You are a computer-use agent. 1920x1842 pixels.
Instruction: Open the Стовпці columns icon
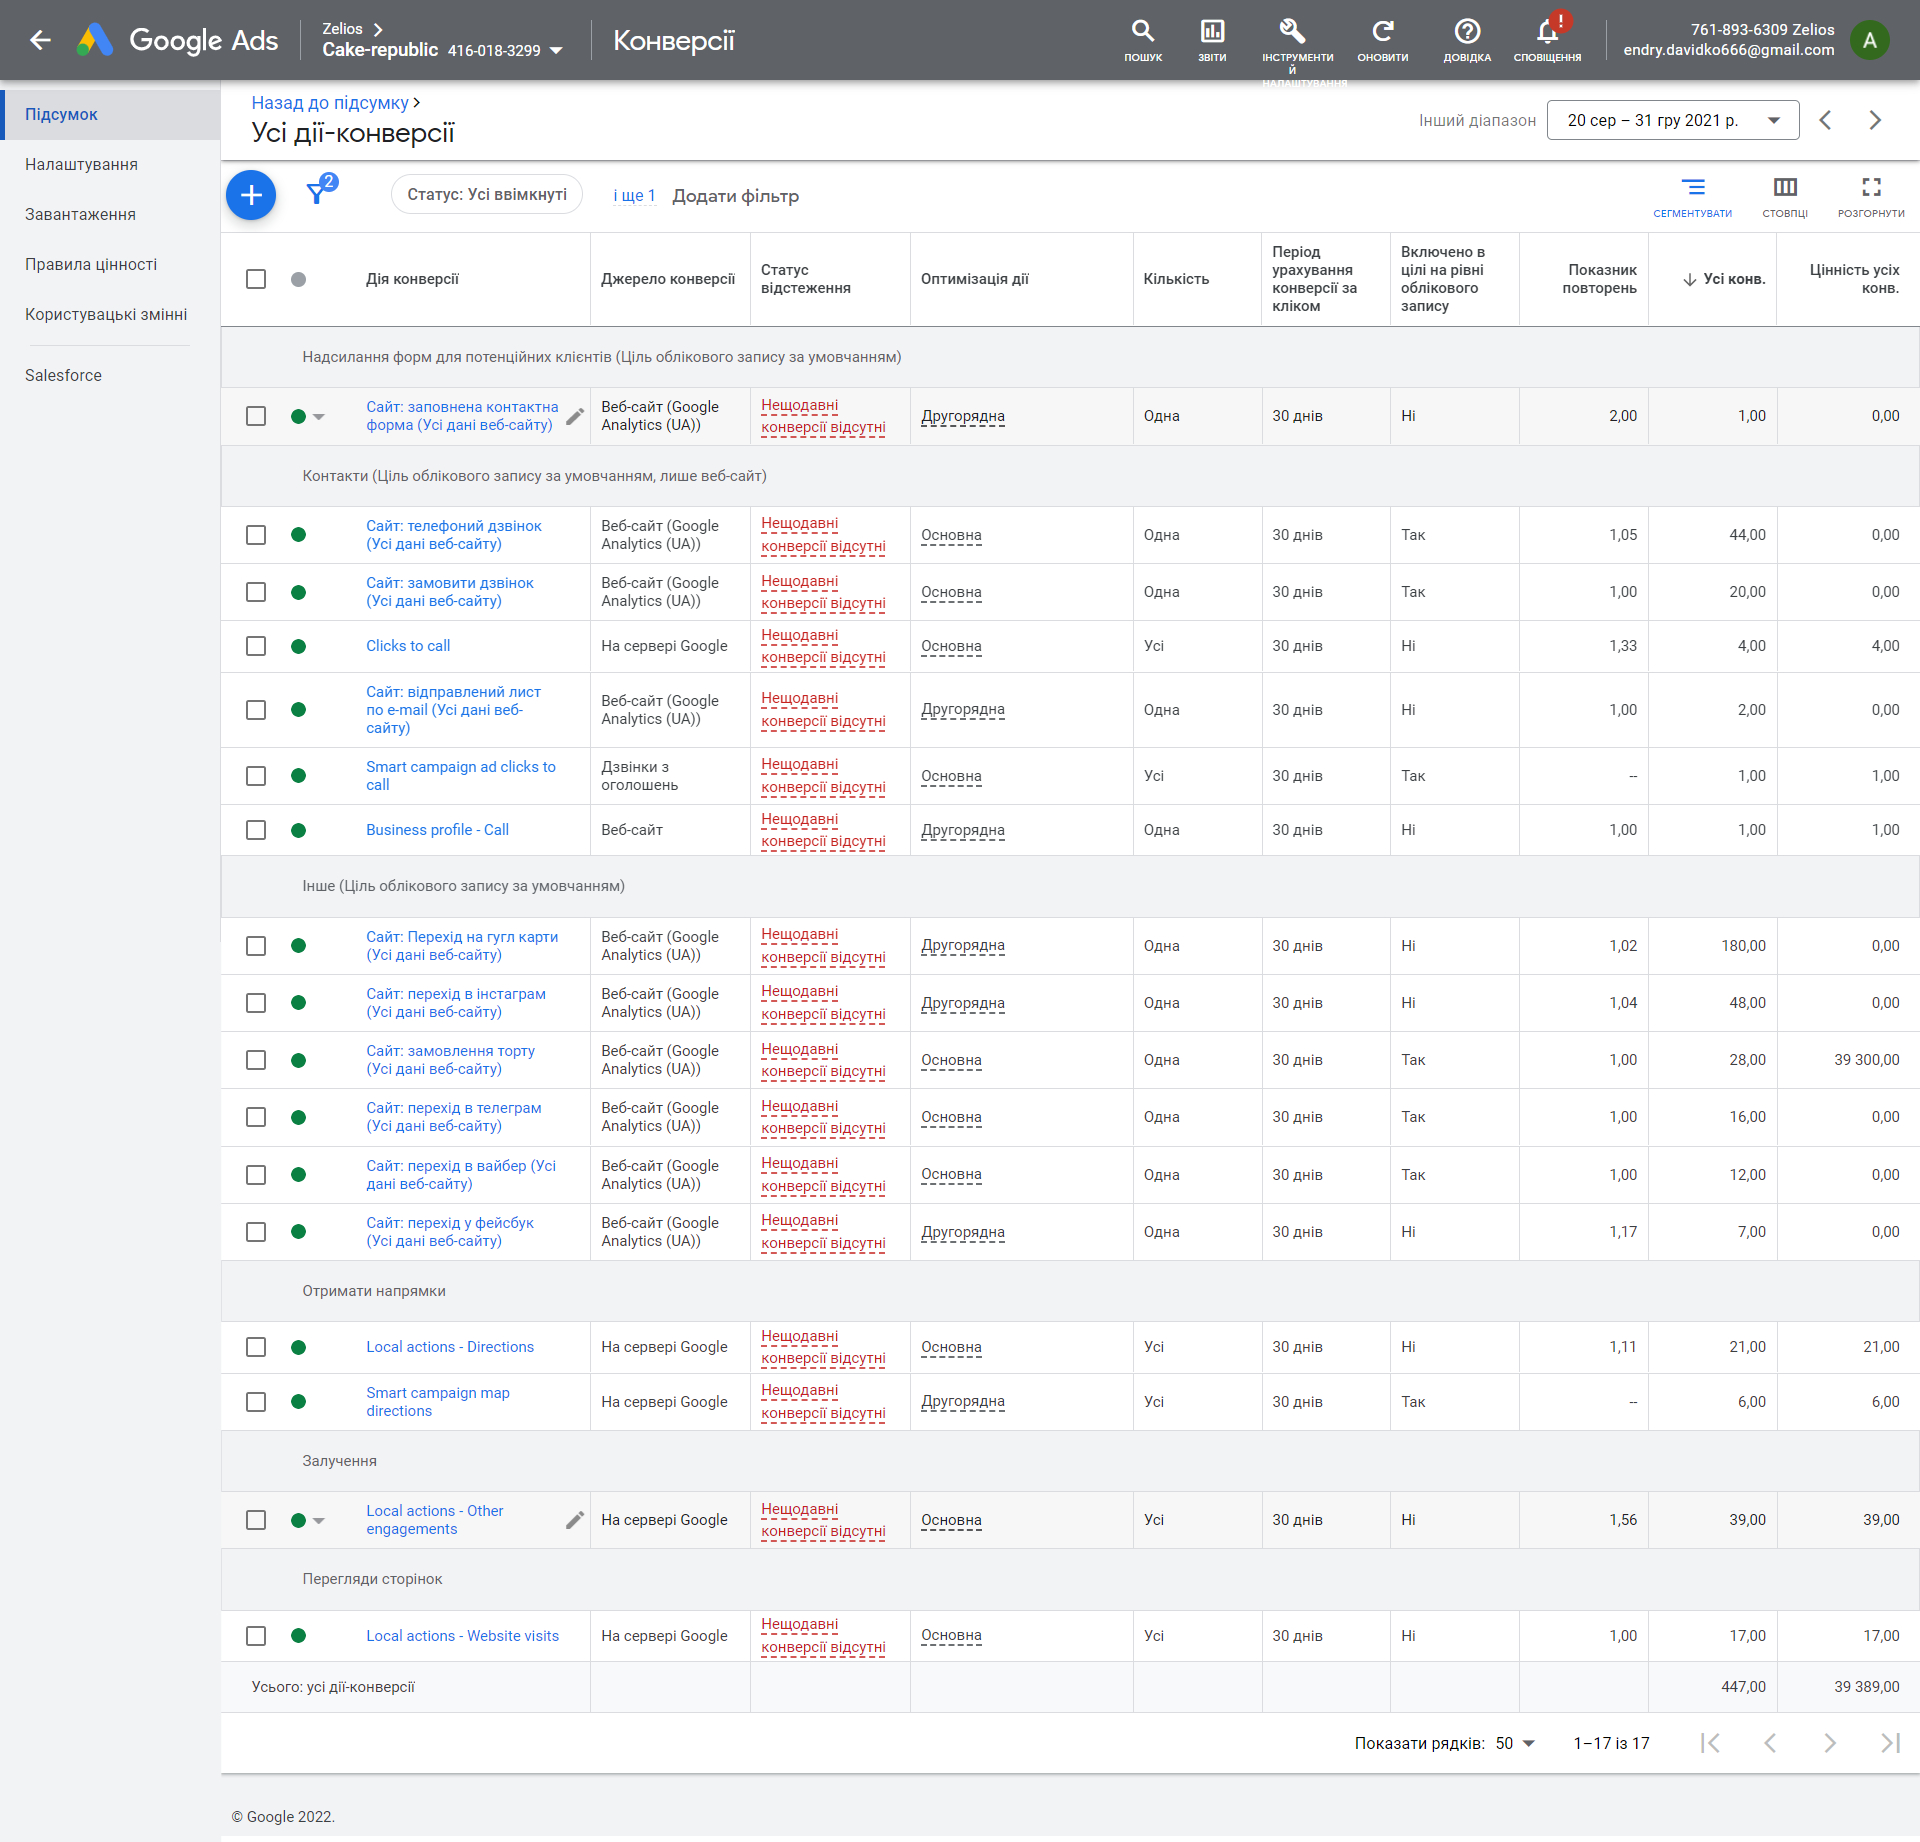tap(1785, 197)
